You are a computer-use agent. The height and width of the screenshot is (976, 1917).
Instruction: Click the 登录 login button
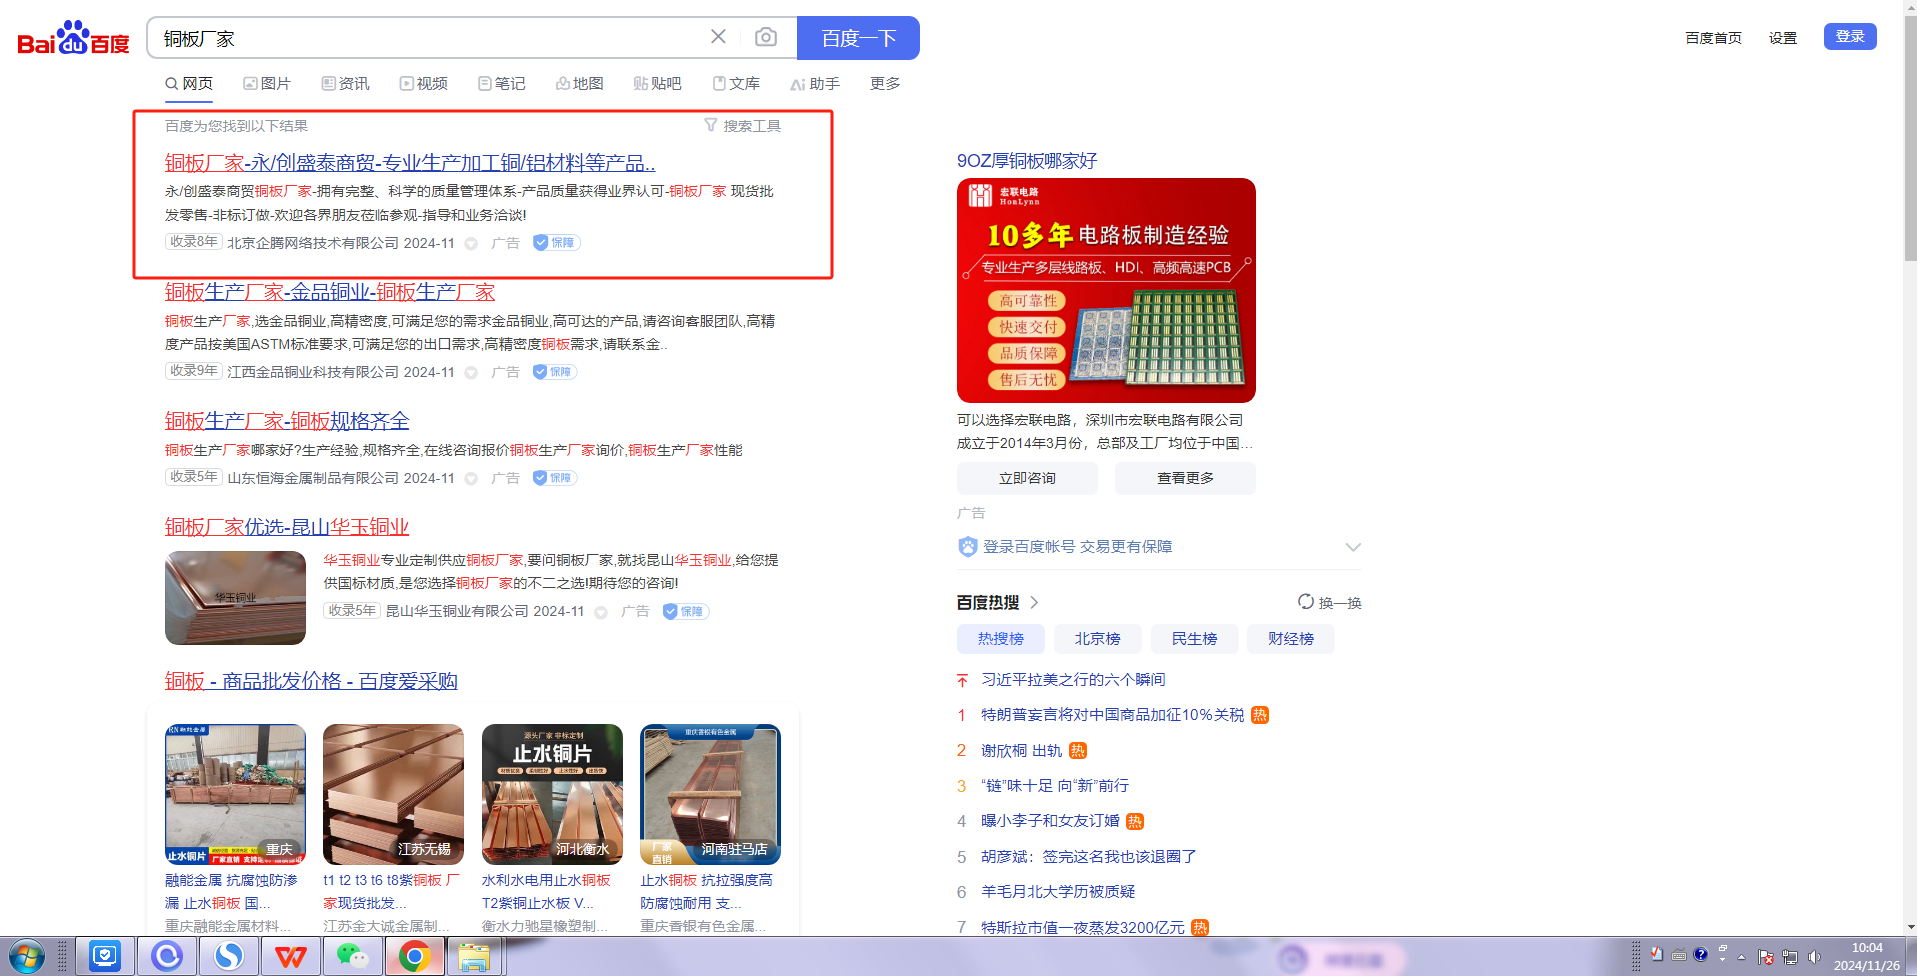click(1850, 36)
